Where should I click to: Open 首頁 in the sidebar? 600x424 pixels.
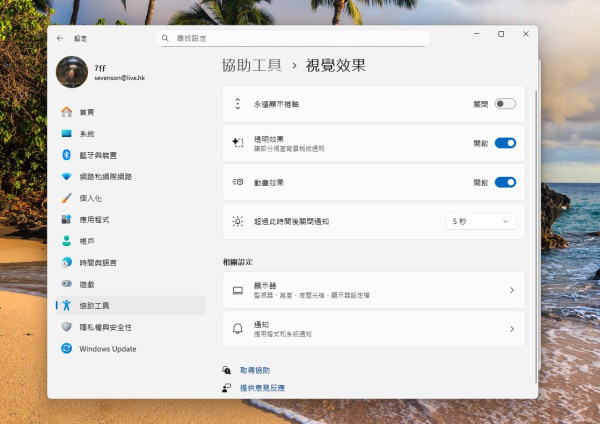[131, 112]
